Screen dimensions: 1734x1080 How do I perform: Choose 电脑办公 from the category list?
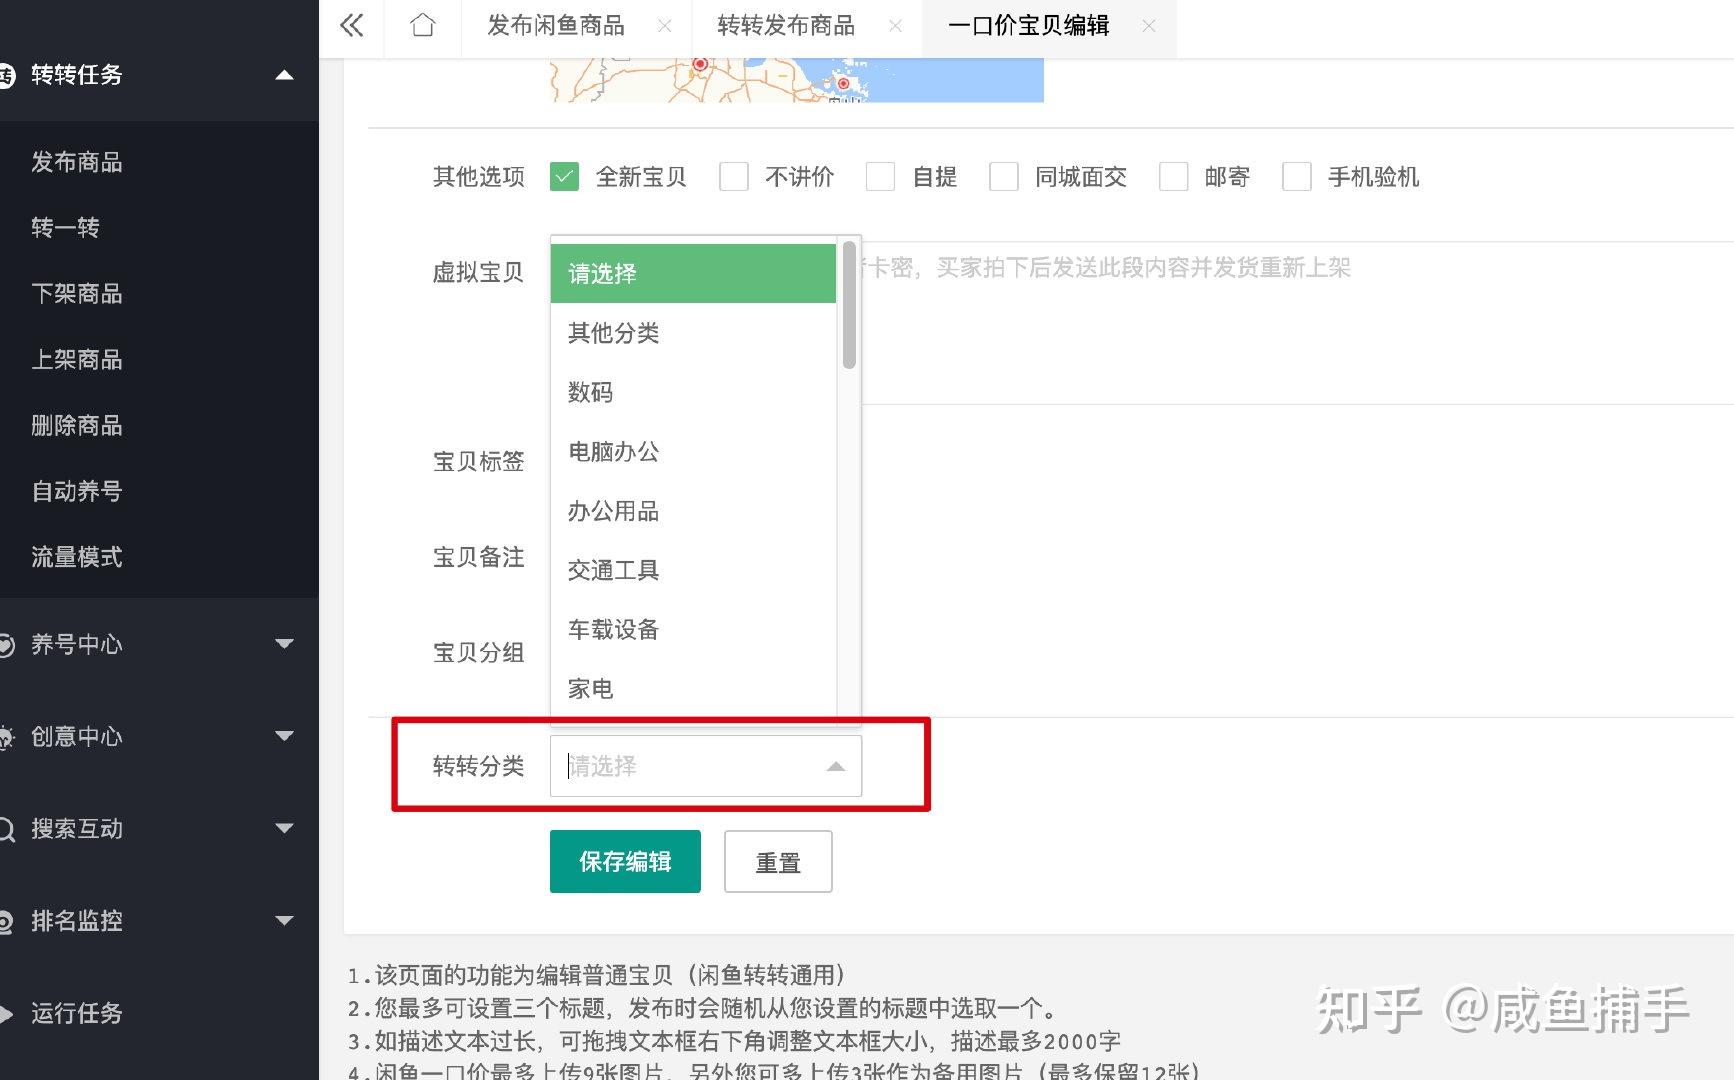(613, 452)
